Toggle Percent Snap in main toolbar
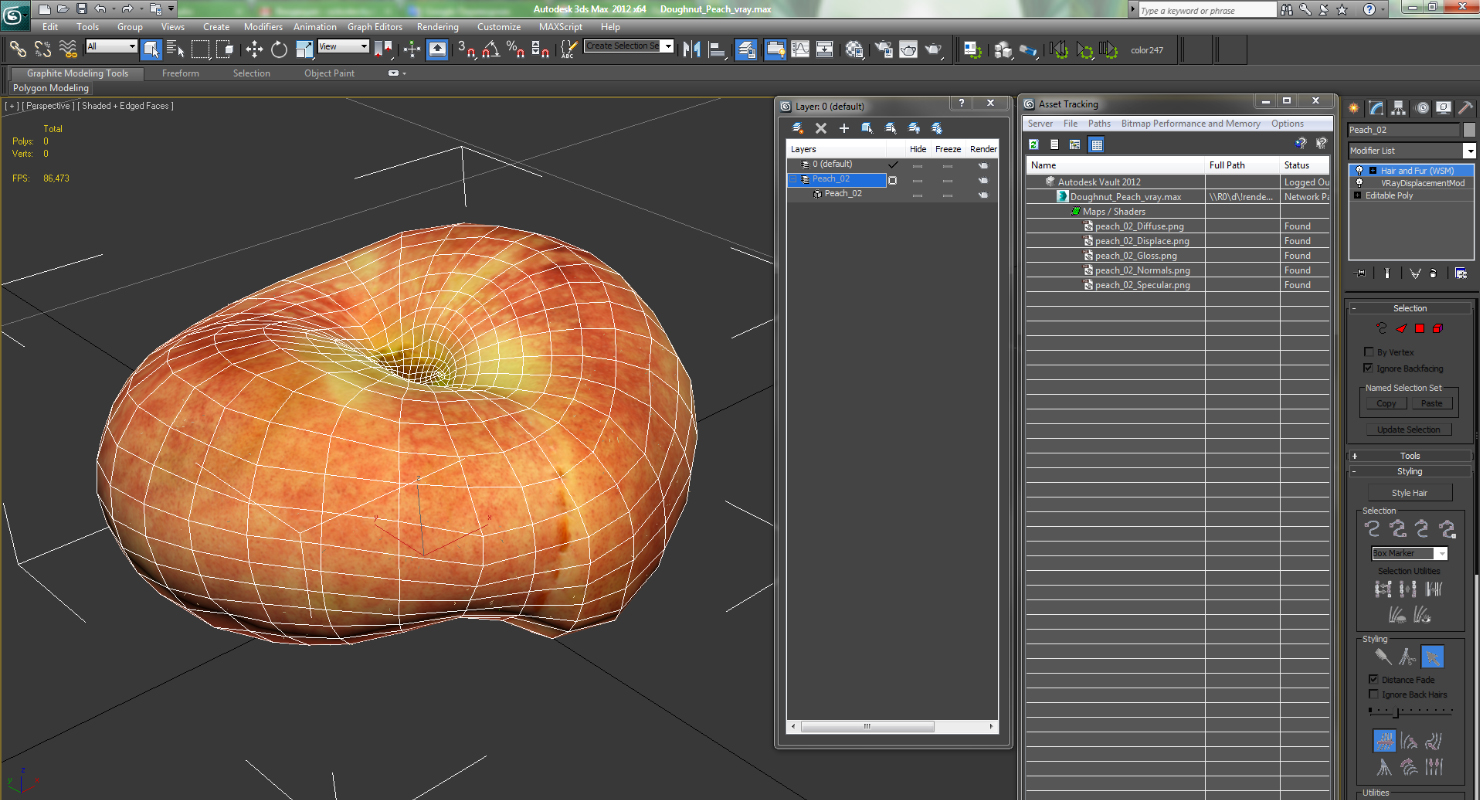Image resolution: width=1480 pixels, height=800 pixels. pyautogui.click(x=515, y=48)
